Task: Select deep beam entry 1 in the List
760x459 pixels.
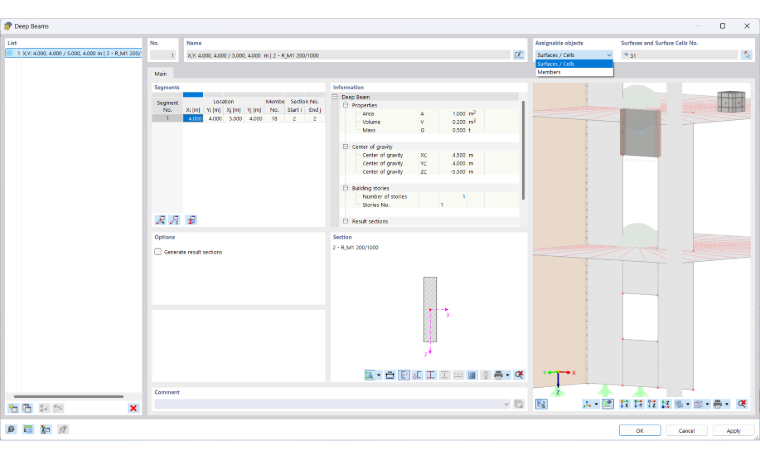Action: (74, 53)
